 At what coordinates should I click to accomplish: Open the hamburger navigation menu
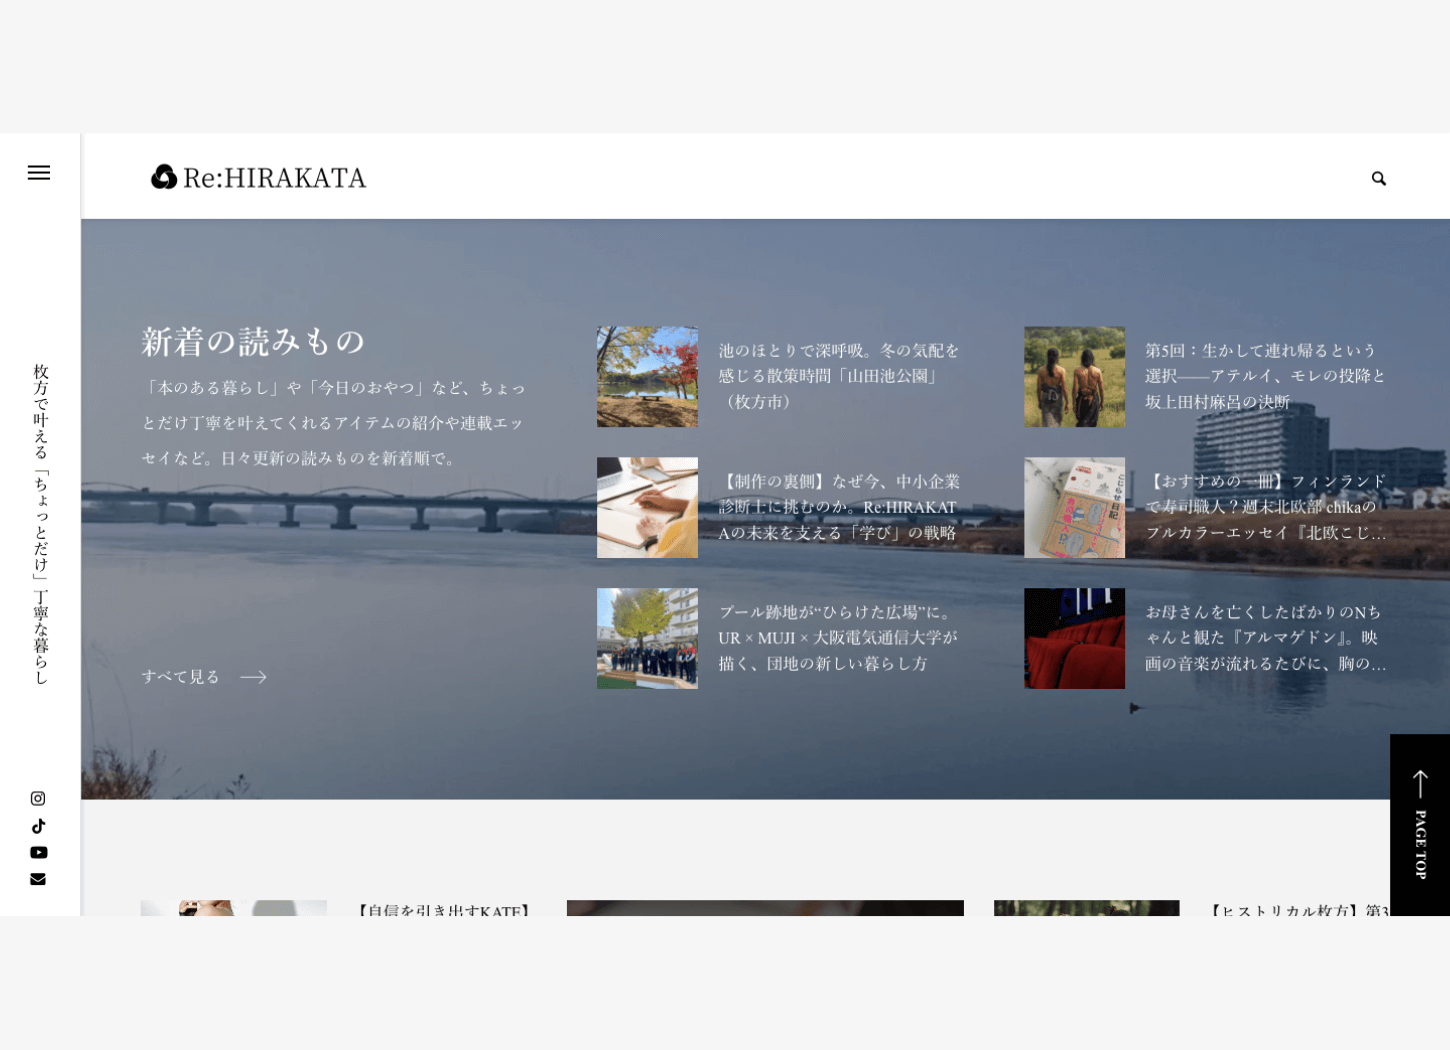click(39, 173)
